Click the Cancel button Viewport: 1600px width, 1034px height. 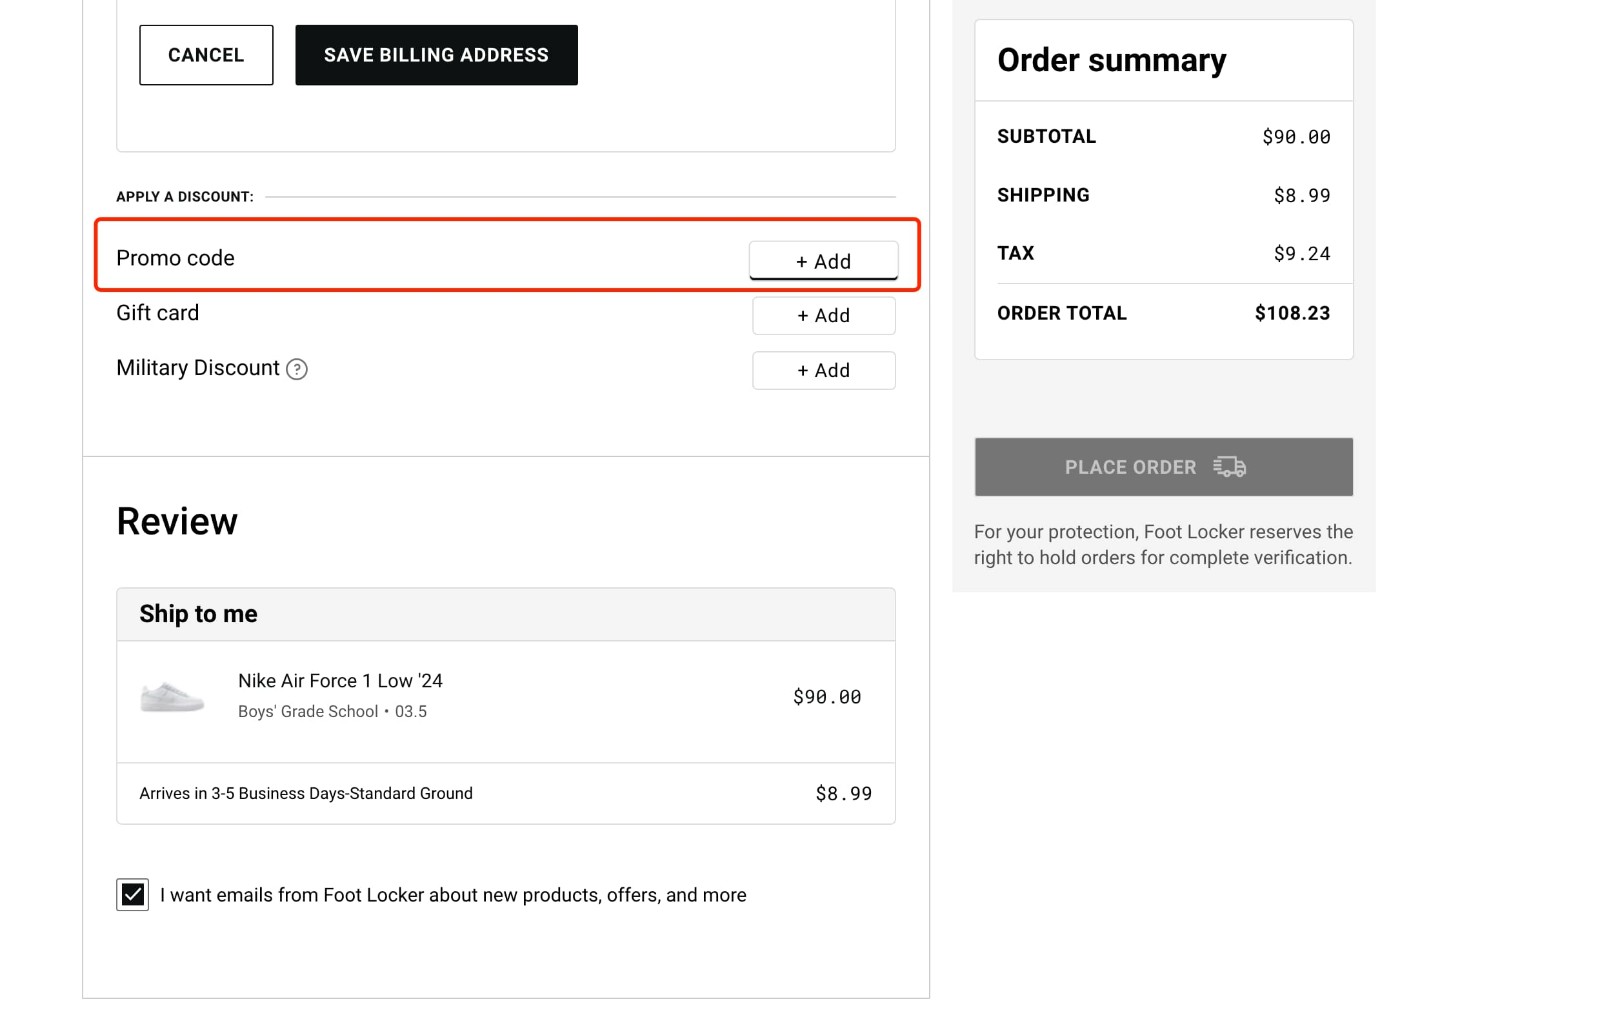pos(205,55)
